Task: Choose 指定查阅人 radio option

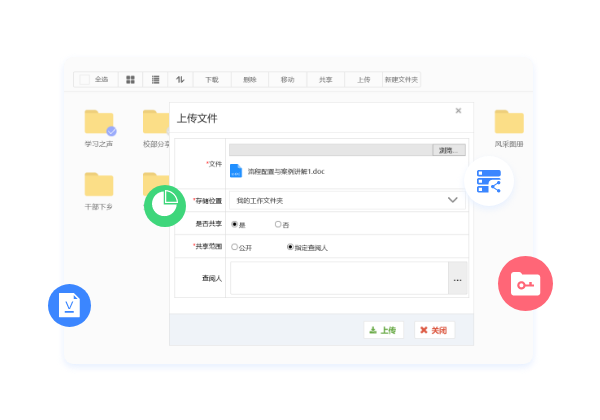Action: point(290,246)
